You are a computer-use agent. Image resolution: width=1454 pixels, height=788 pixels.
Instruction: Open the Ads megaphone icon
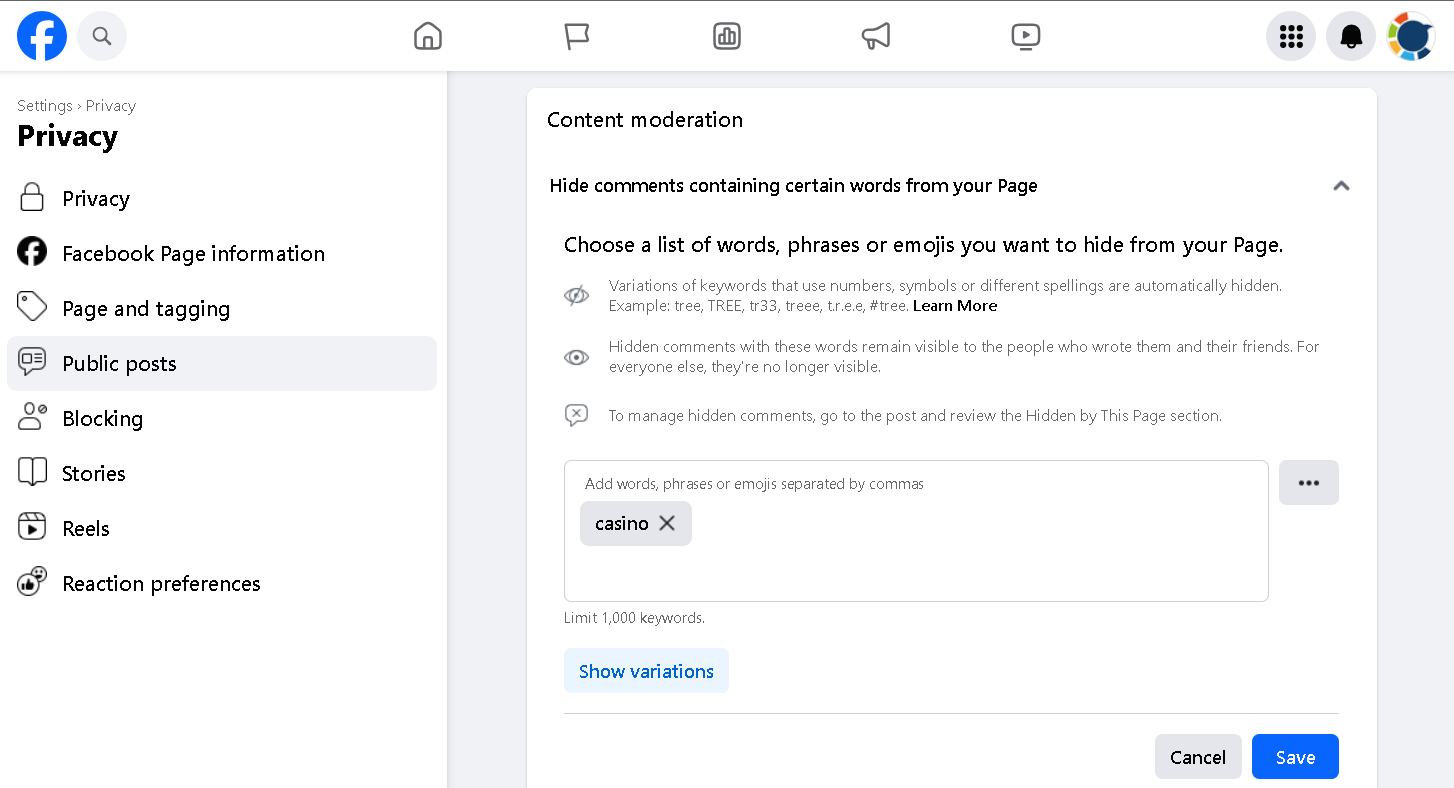(876, 36)
